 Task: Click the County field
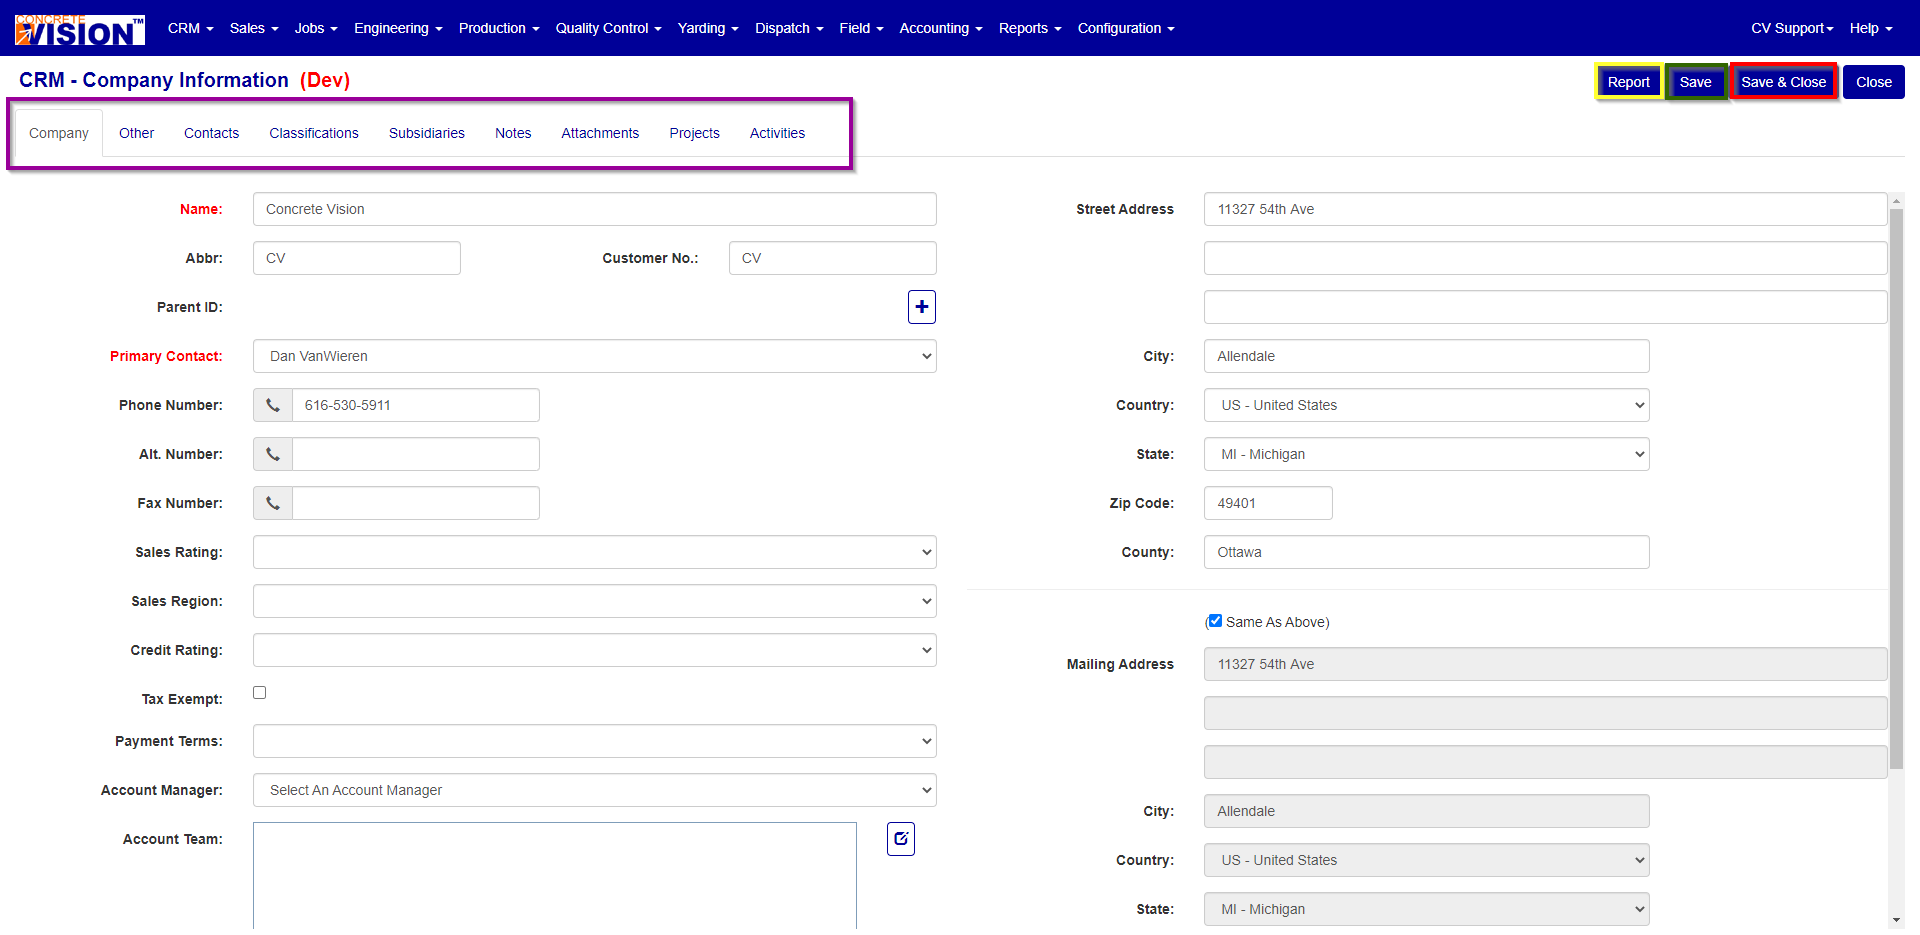point(1427,552)
